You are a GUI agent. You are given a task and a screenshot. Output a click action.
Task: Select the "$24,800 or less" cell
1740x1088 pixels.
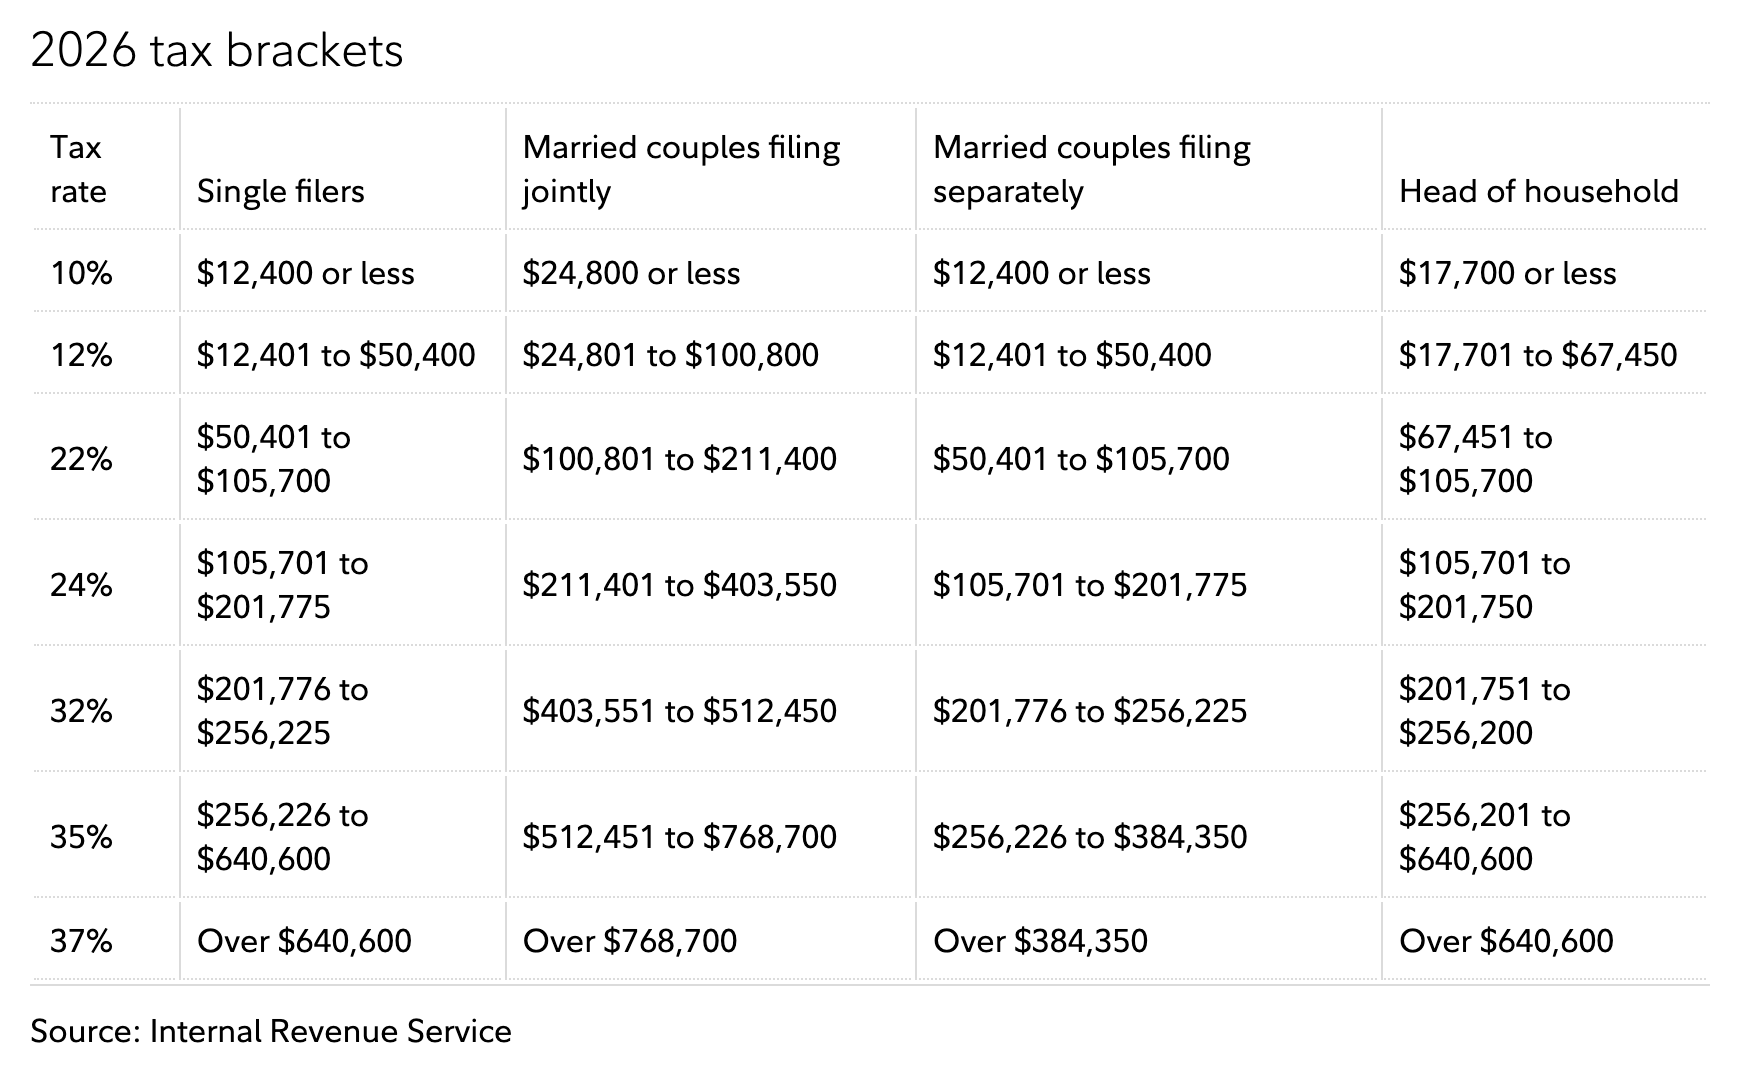pyautogui.click(x=631, y=273)
